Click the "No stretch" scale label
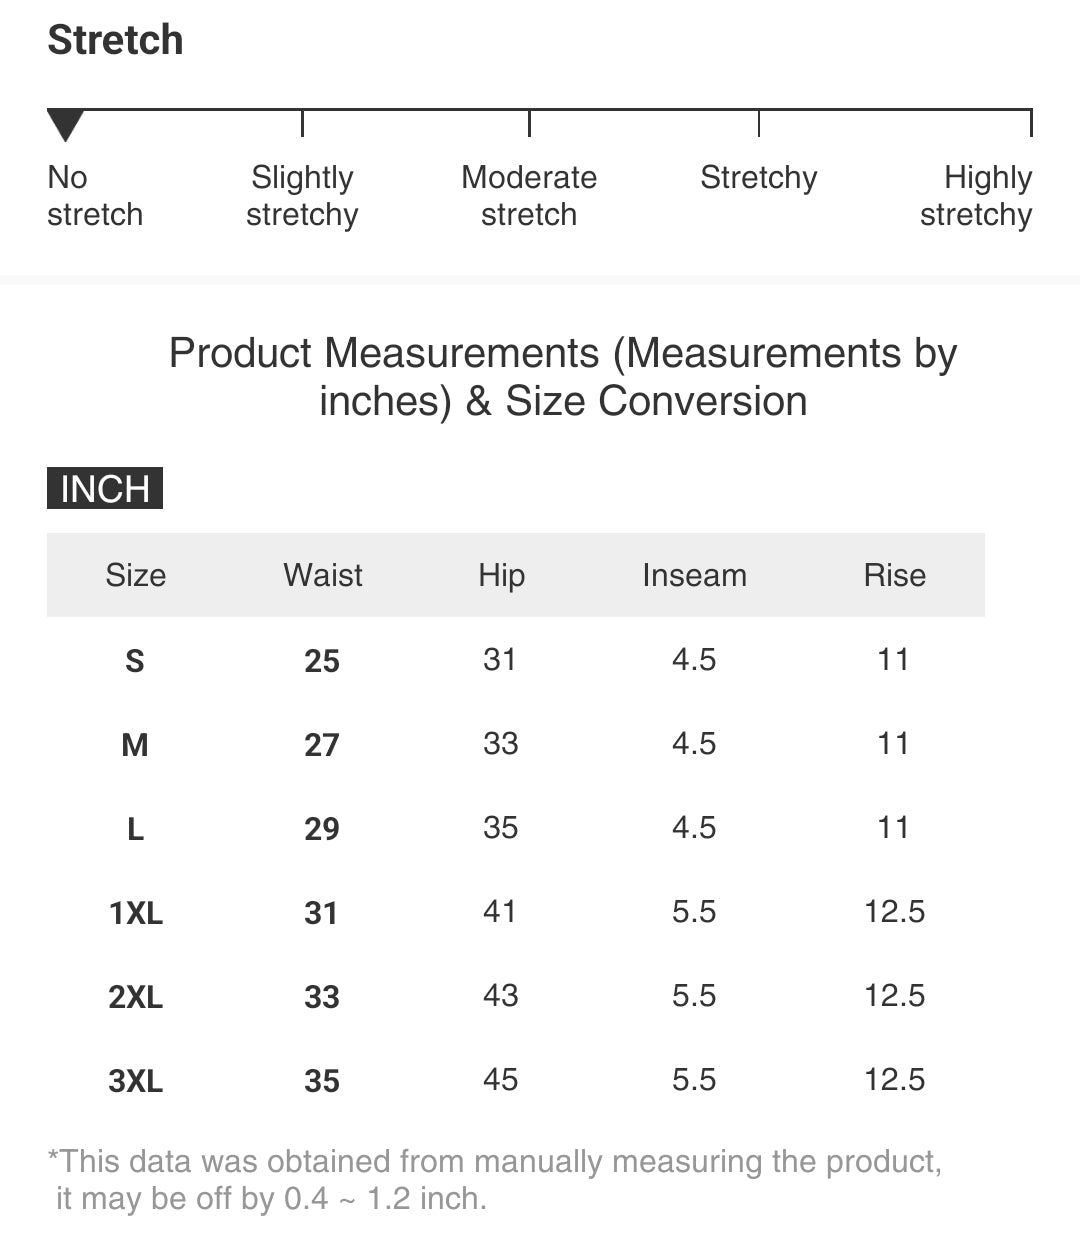Viewport: 1080px width, 1259px height. [95, 196]
